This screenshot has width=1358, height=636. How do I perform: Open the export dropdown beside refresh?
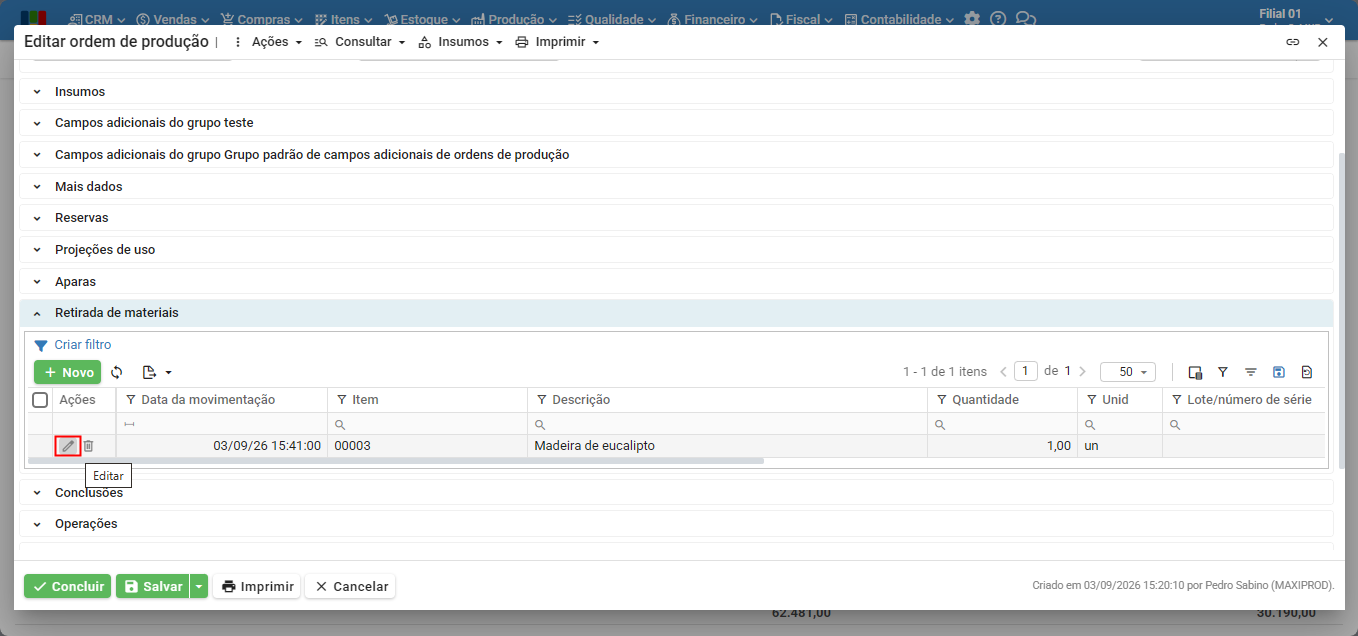(157, 372)
